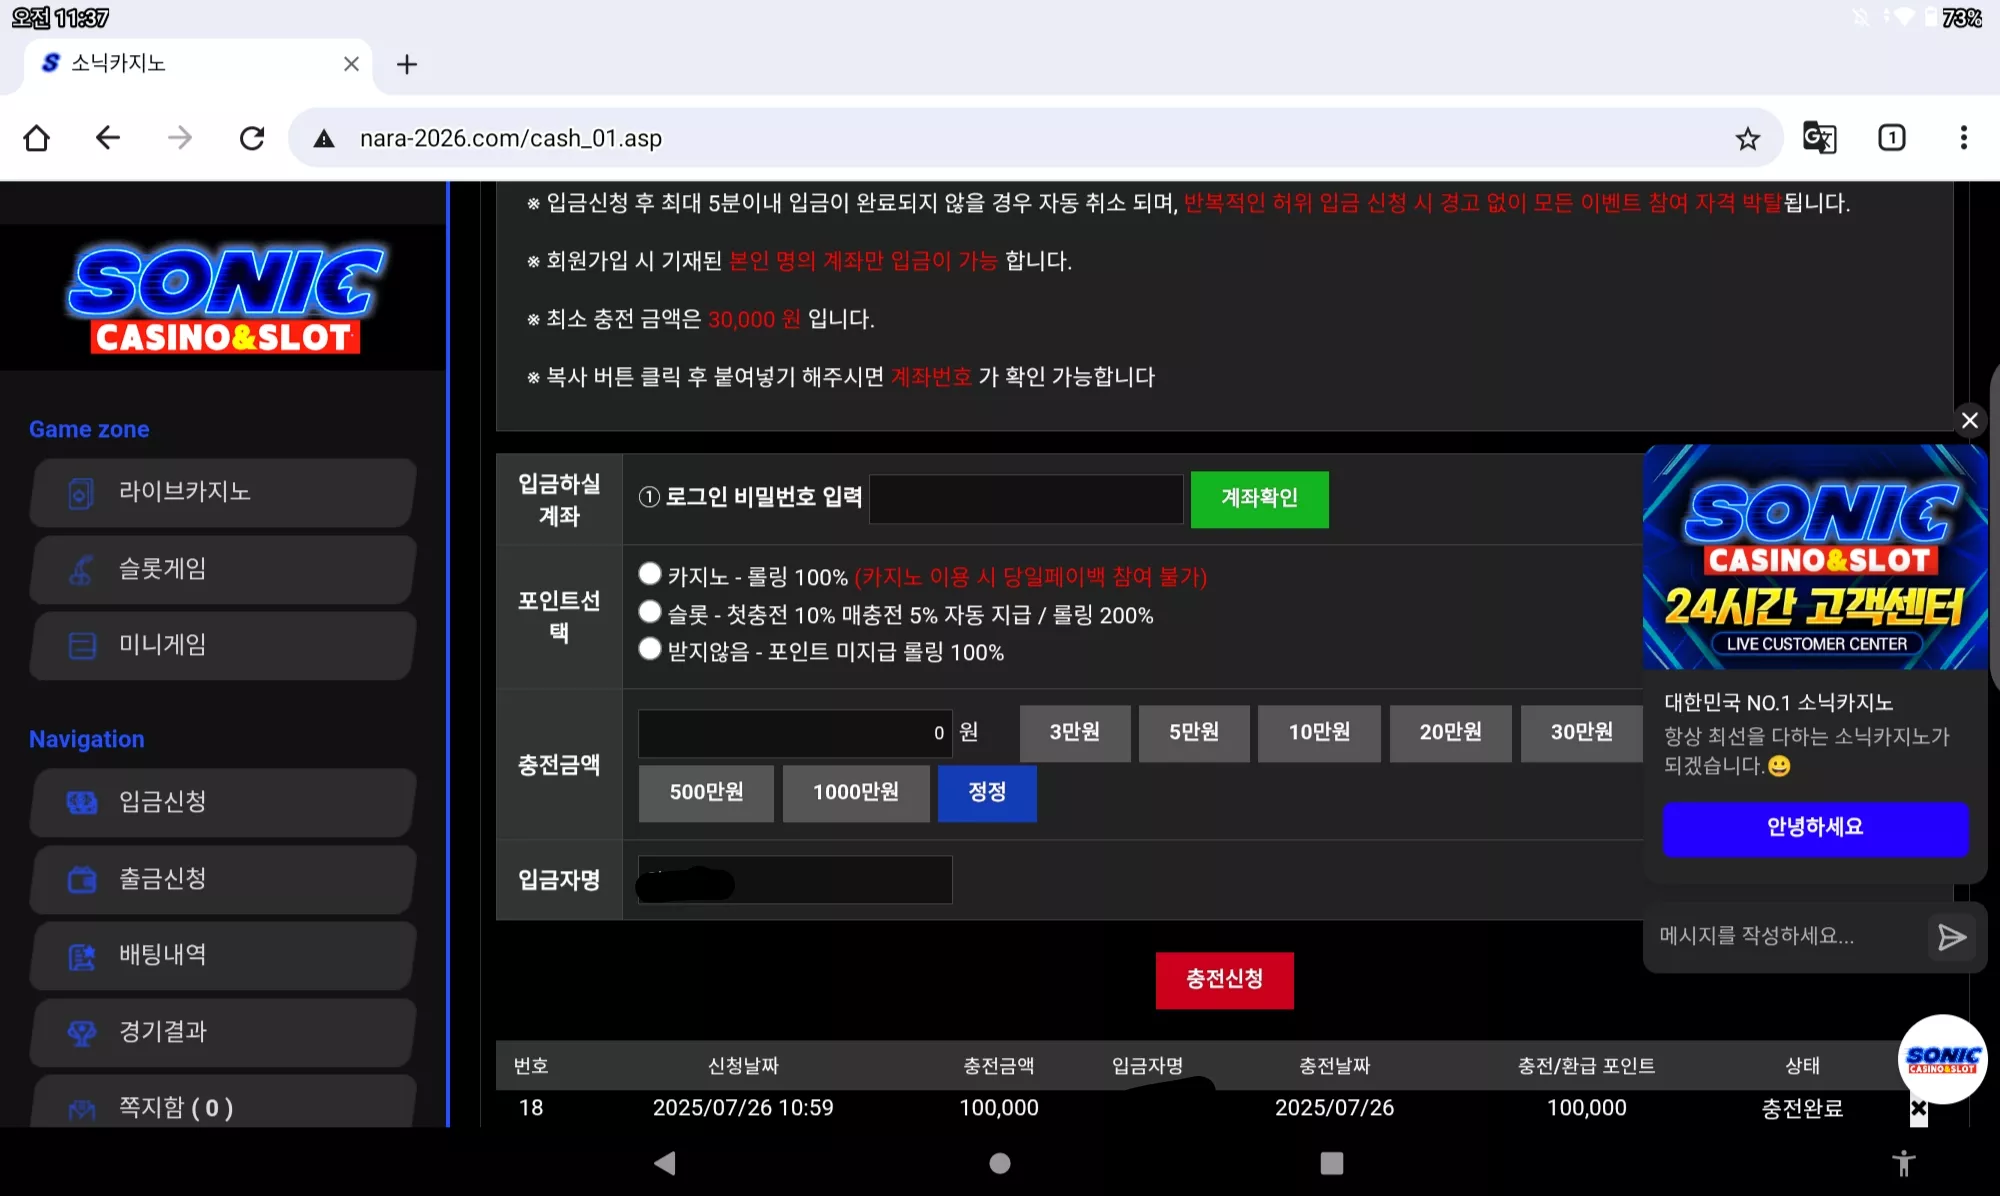This screenshot has width=2000, height=1196.
Task: Click the 슬롯게임 menu icon
Action: click(81, 569)
